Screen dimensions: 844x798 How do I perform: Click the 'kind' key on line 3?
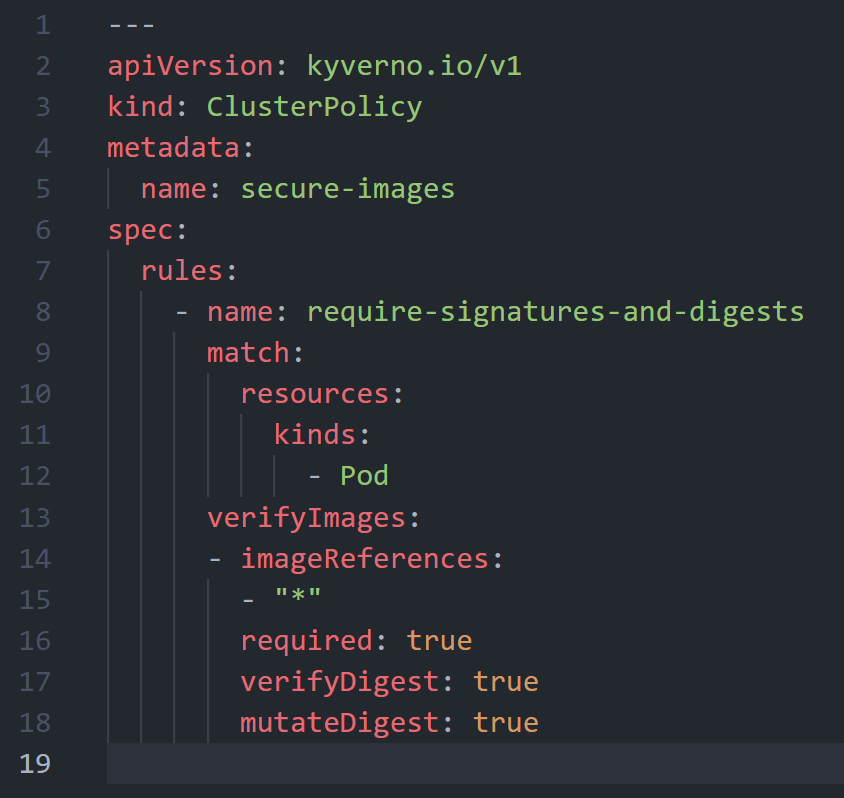140,107
